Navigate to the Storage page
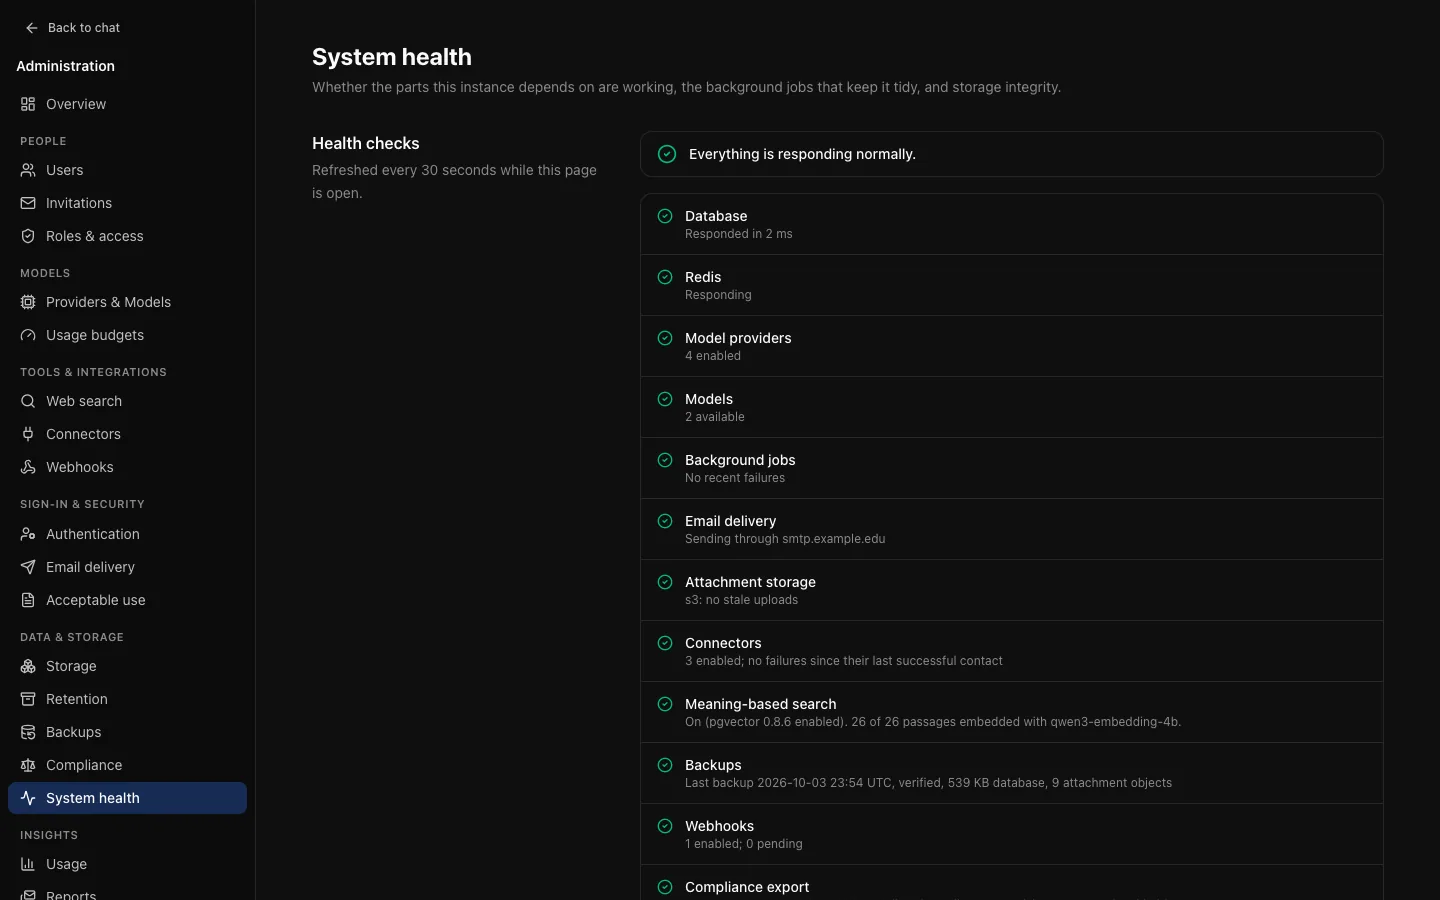This screenshot has width=1440, height=900. (x=127, y=666)
